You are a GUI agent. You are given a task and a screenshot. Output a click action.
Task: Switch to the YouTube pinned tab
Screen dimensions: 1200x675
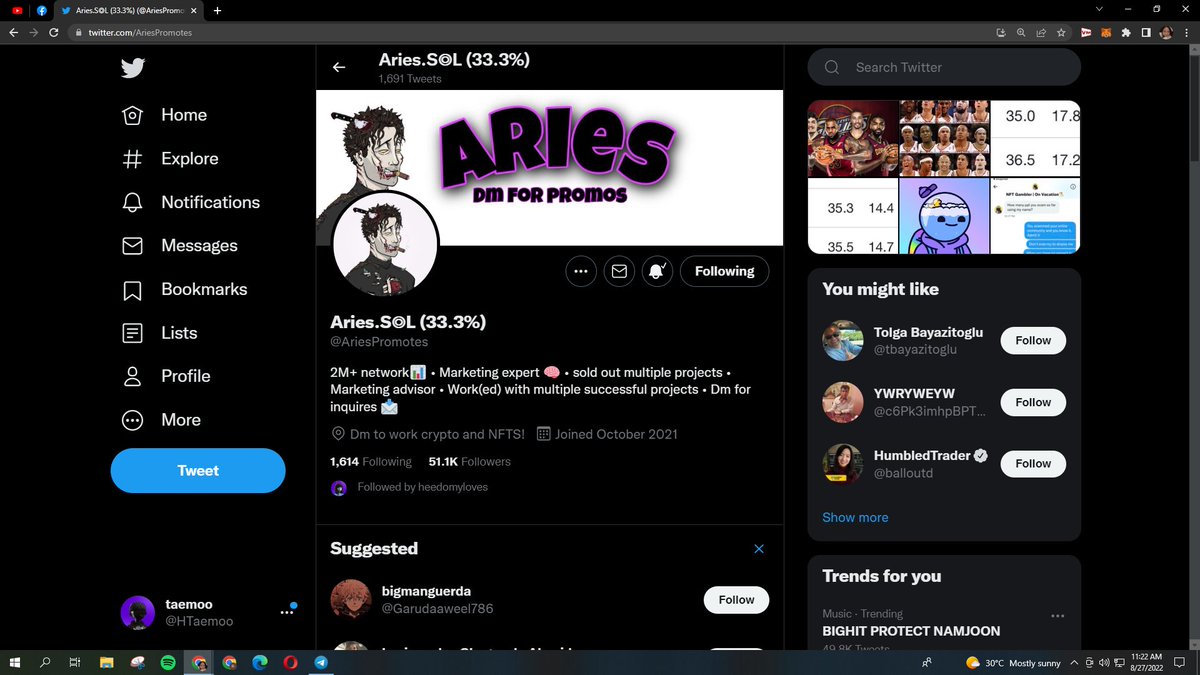[x=16, y=10]
